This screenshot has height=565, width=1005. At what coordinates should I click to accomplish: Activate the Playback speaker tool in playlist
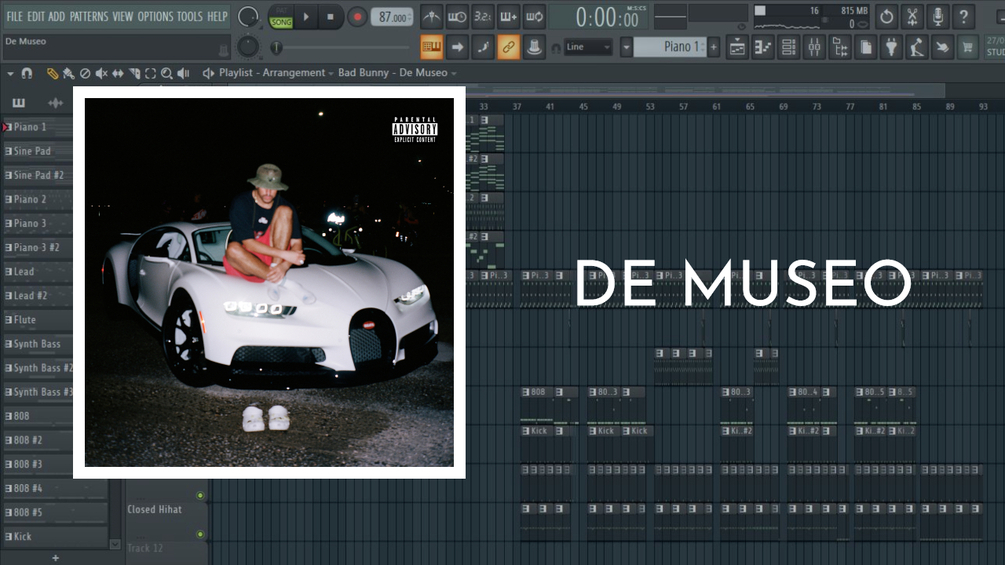pos(183,74)
